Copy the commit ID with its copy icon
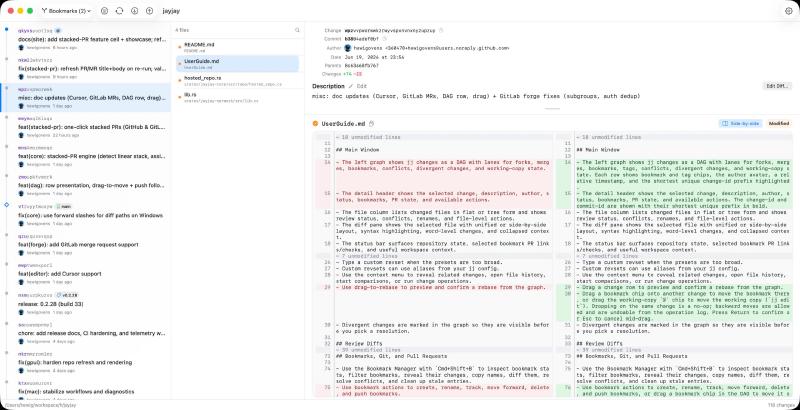 (384, 39)
